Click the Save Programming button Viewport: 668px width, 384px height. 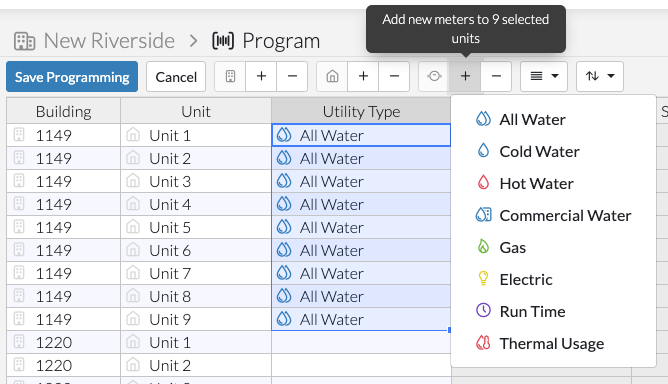[x=72, y=77]
